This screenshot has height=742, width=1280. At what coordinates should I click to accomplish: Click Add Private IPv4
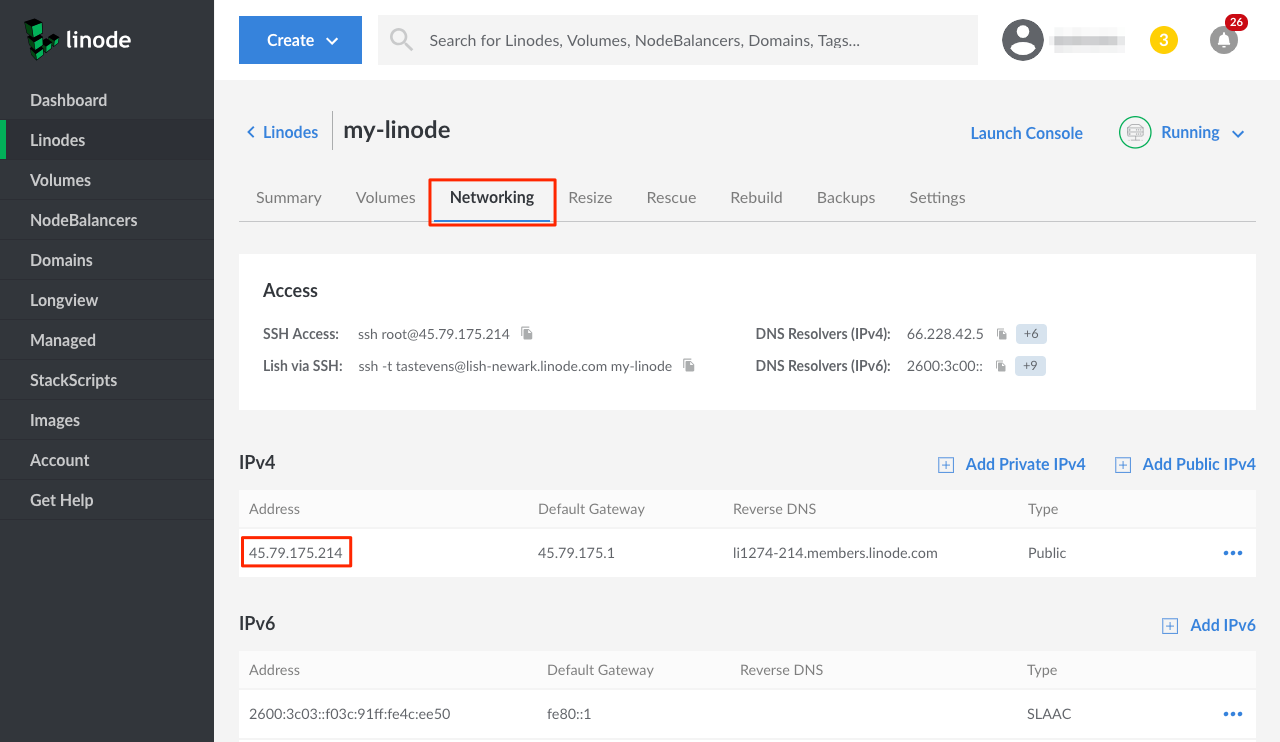(x=1012, y=464)
